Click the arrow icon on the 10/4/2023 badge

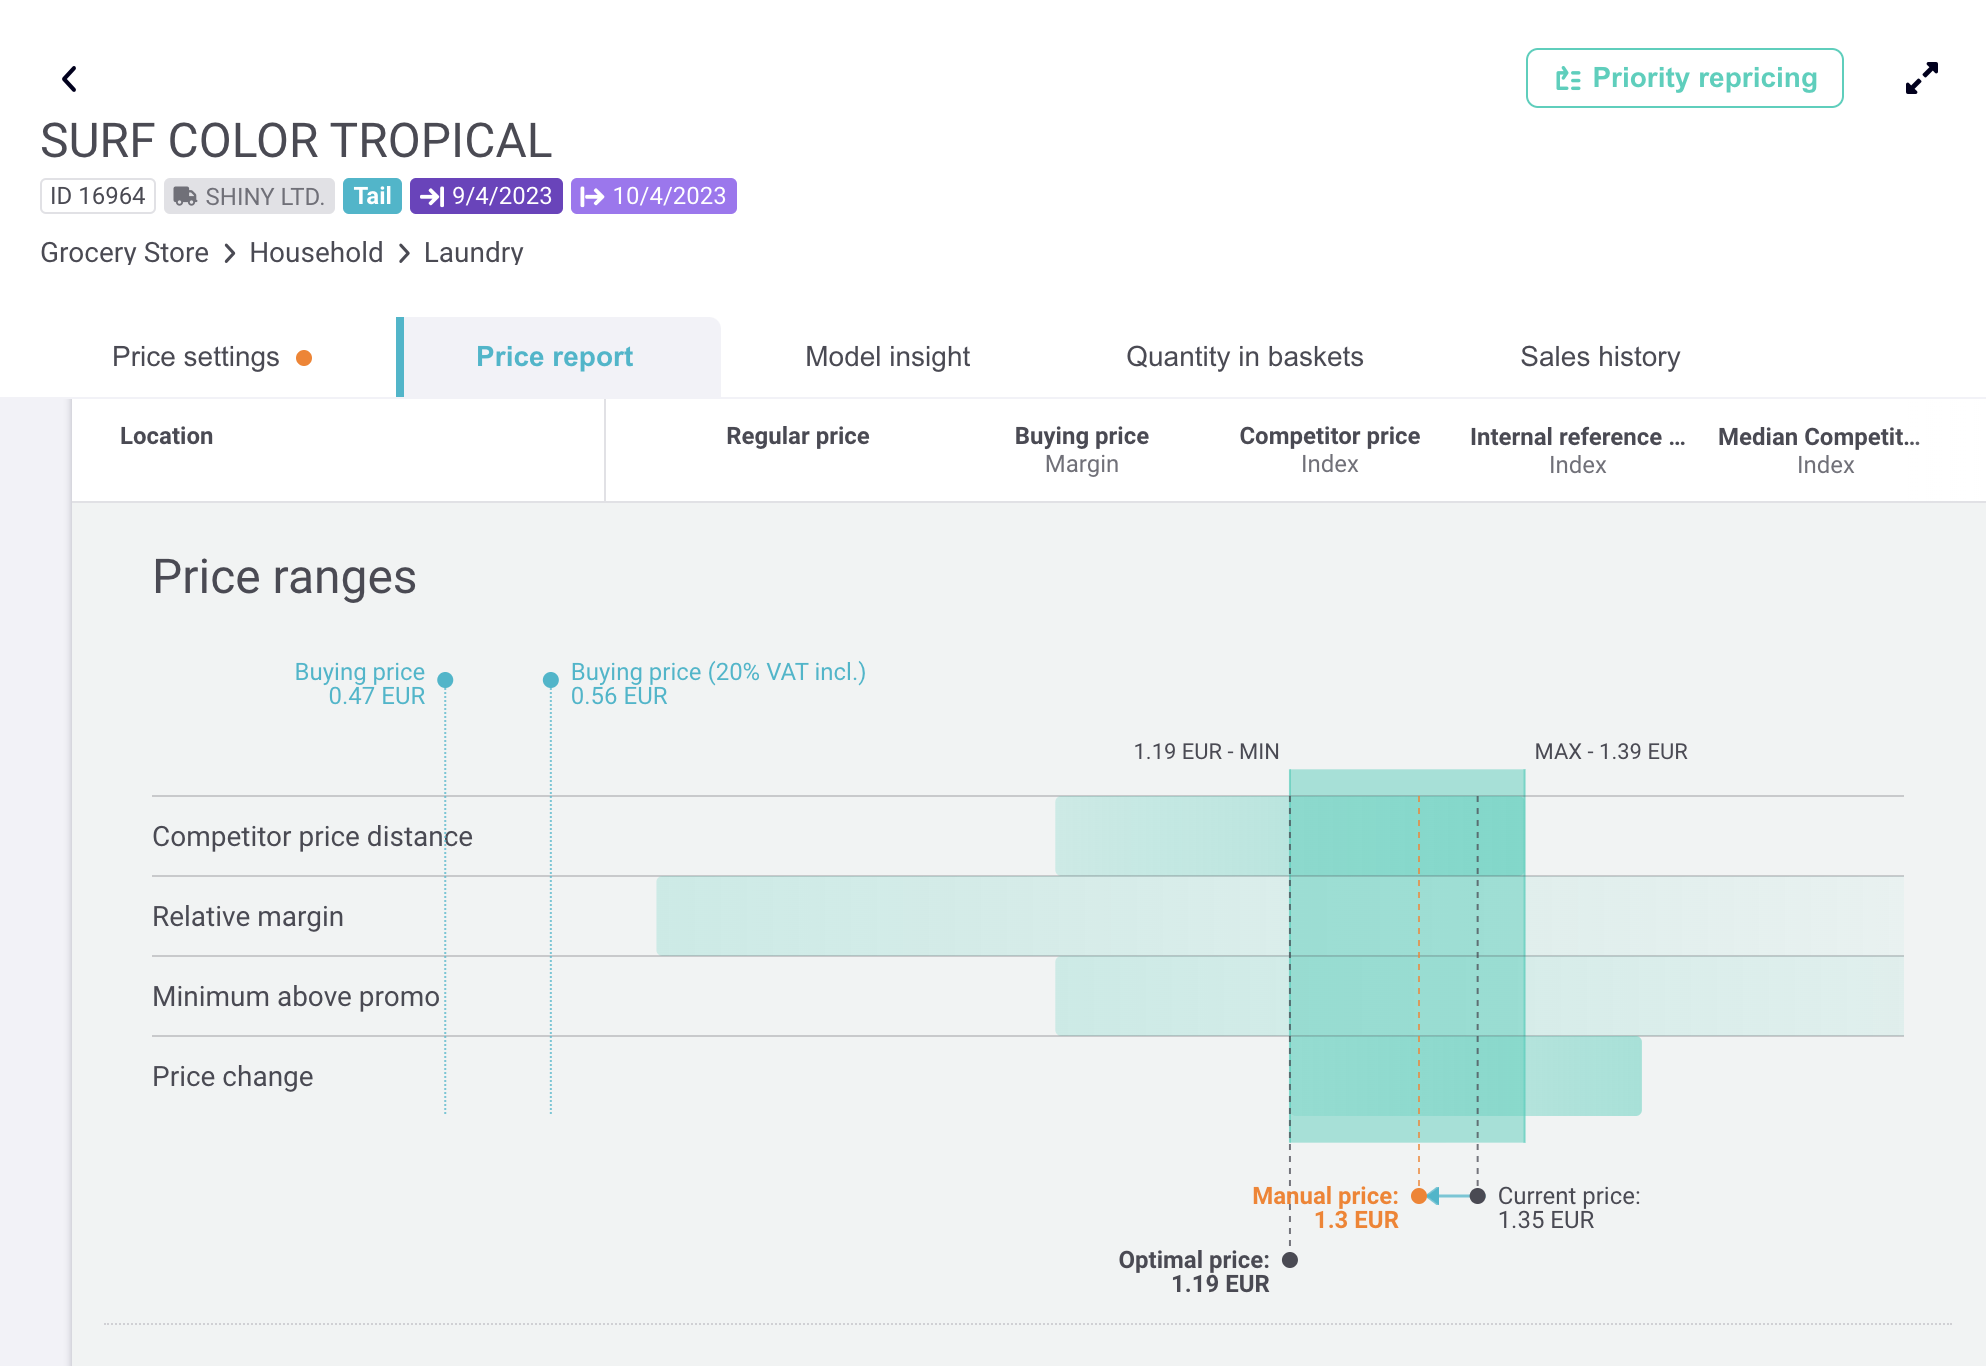coord(593,196)
